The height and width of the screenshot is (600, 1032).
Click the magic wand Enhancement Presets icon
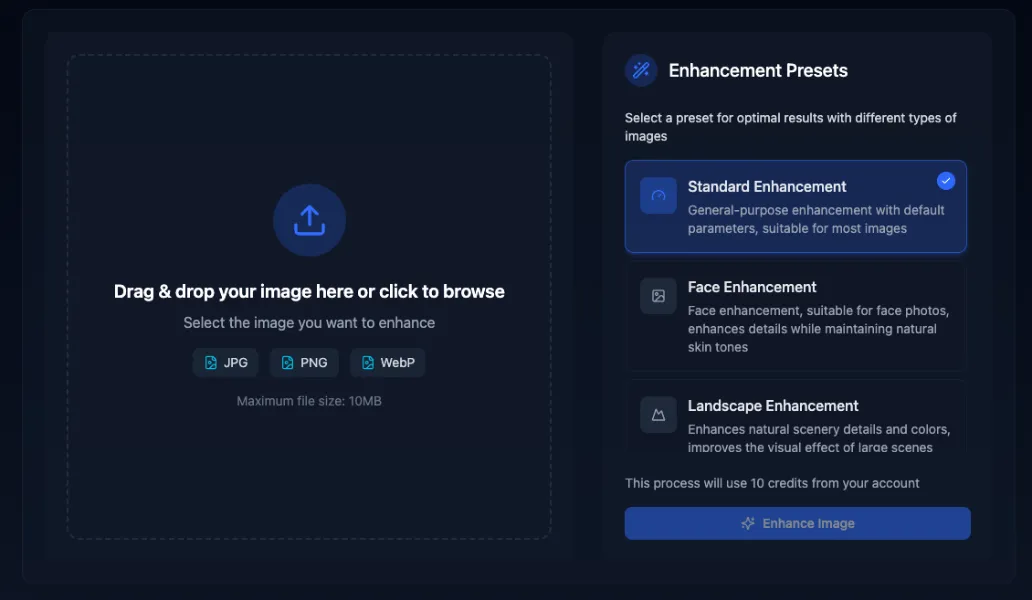point(641,70)
